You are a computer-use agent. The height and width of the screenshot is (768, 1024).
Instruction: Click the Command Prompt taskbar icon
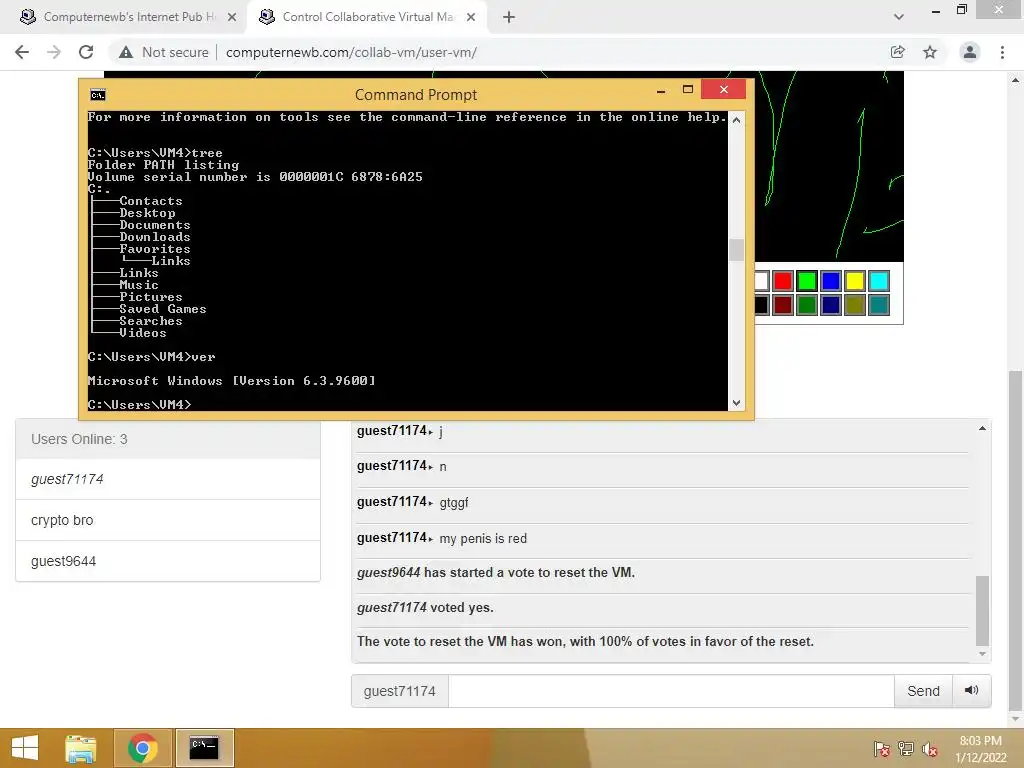(204, 748)
